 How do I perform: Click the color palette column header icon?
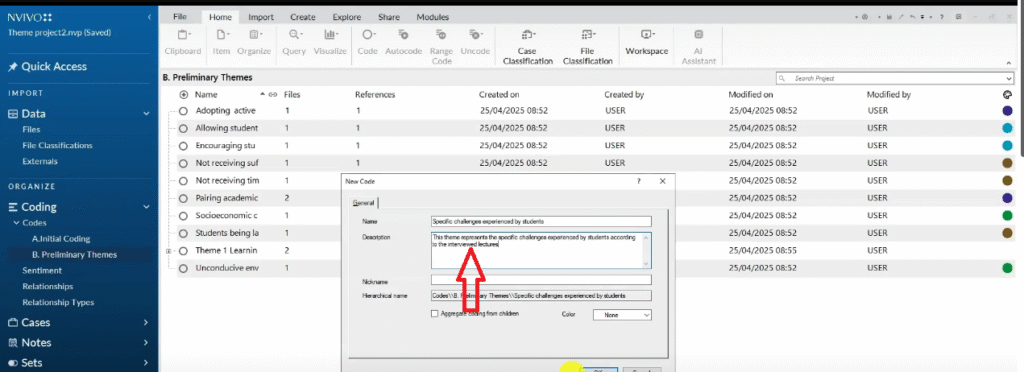(1007, 95)
